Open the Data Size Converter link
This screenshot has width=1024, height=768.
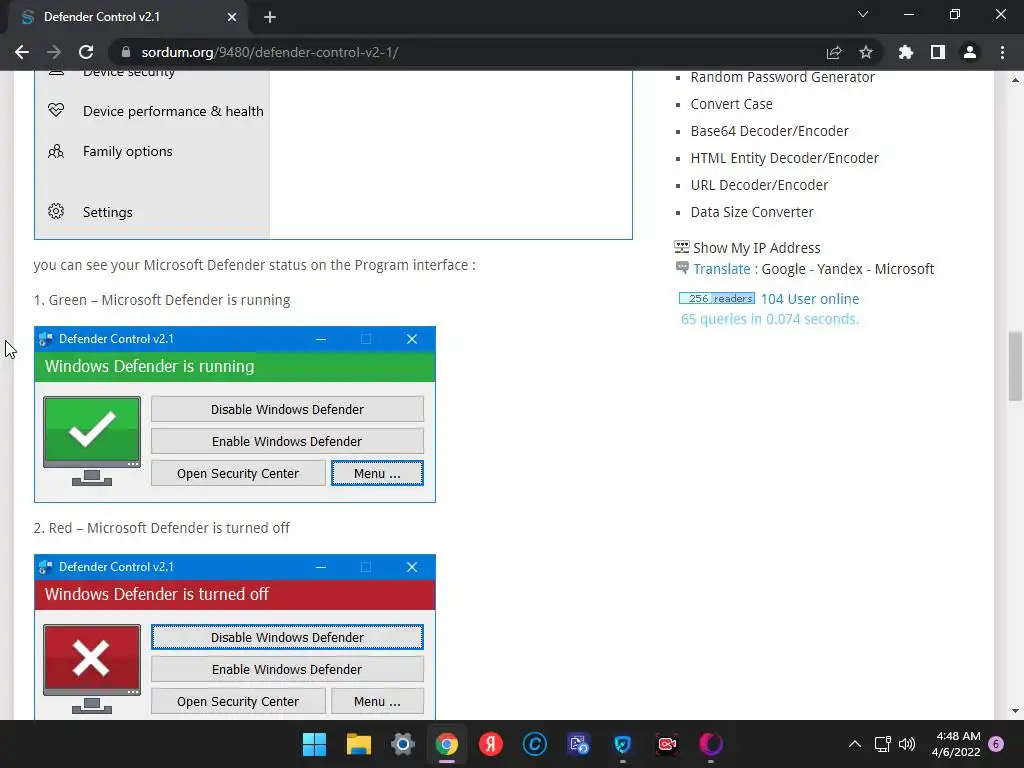pos(752,212)
